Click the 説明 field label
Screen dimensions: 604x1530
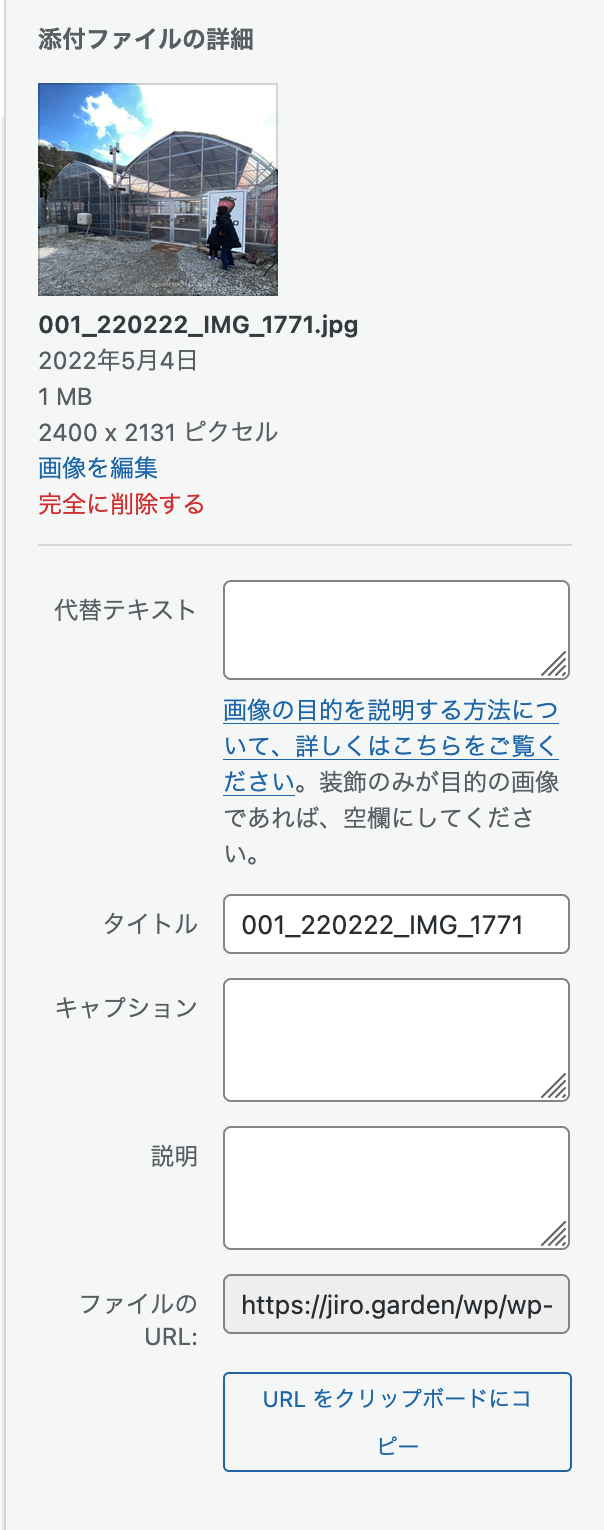pos(174,1157)
